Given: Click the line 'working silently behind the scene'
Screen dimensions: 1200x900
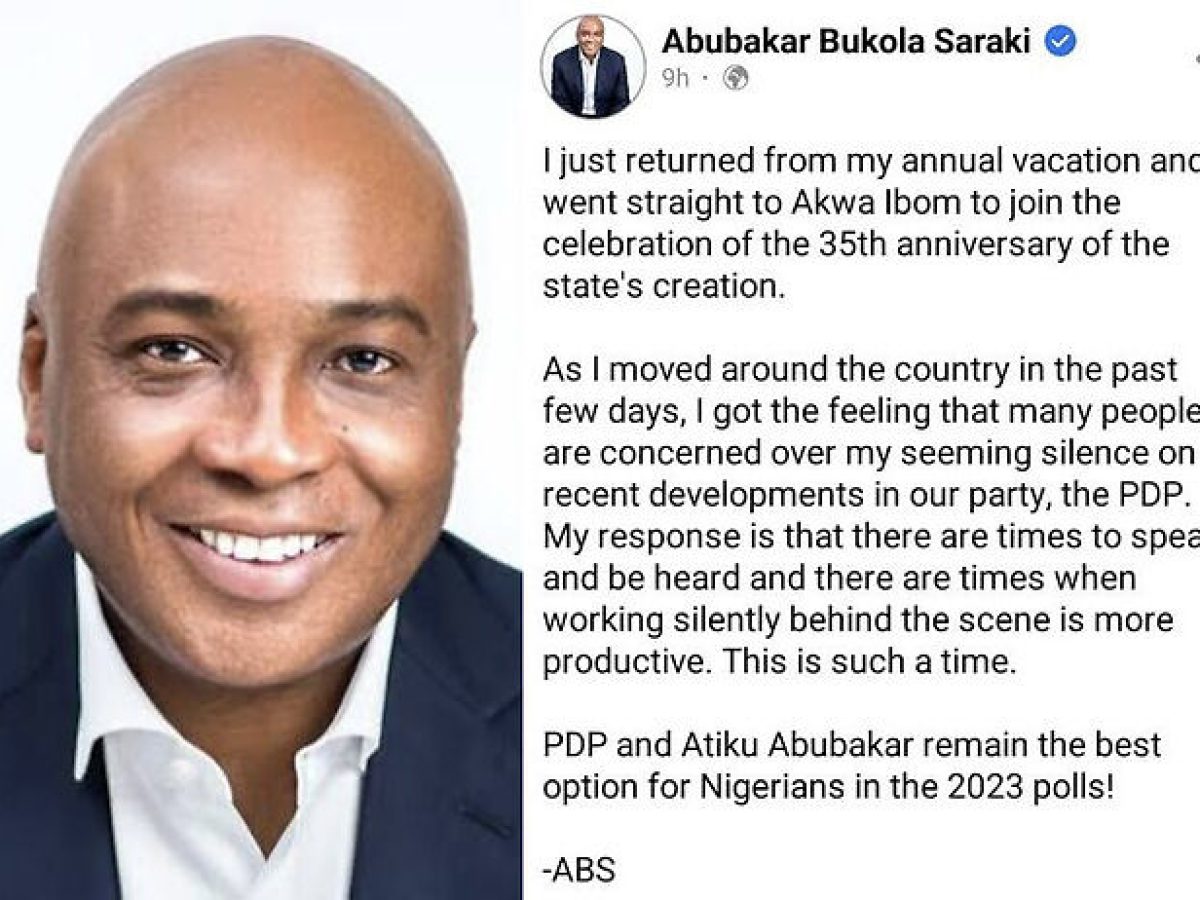Looking at the screenshot, I should [x=858, y=620].
